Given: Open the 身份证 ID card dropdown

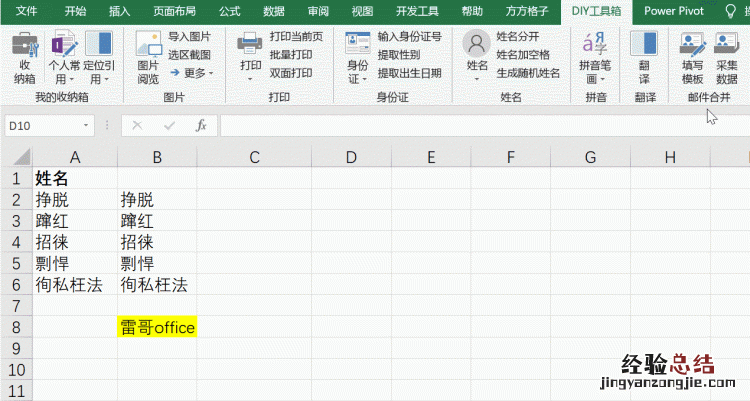Looking at the screenshot, I should [x=357, y=57].
